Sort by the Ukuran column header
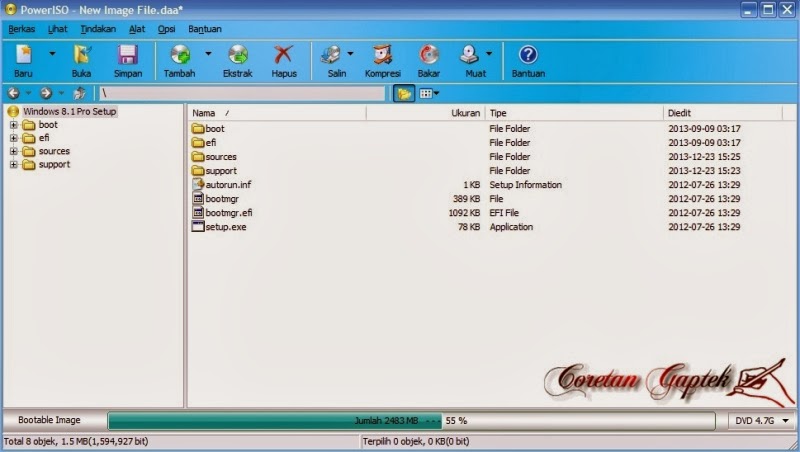 pyautogui.click(x=426, y=113)
